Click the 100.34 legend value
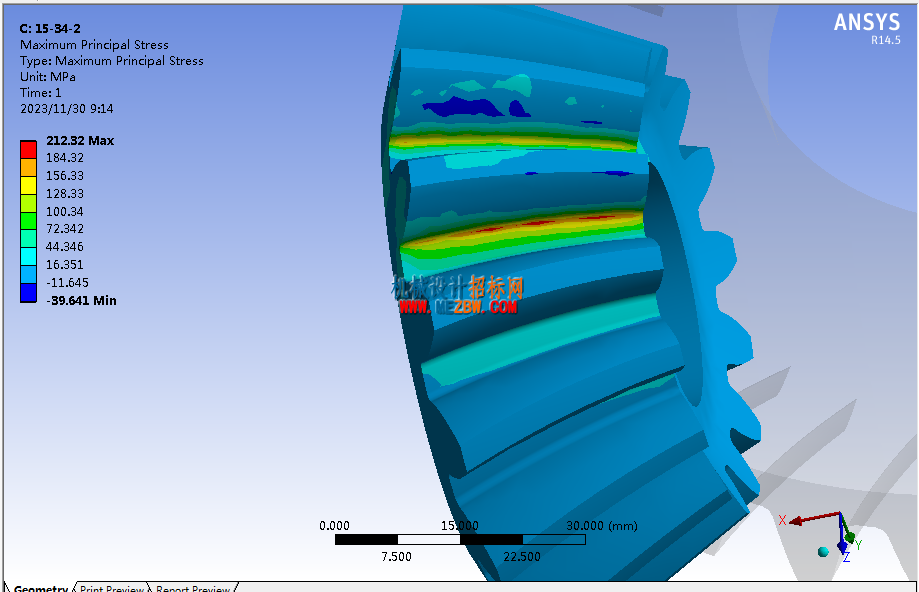919x592 pixels. [64, 212]
